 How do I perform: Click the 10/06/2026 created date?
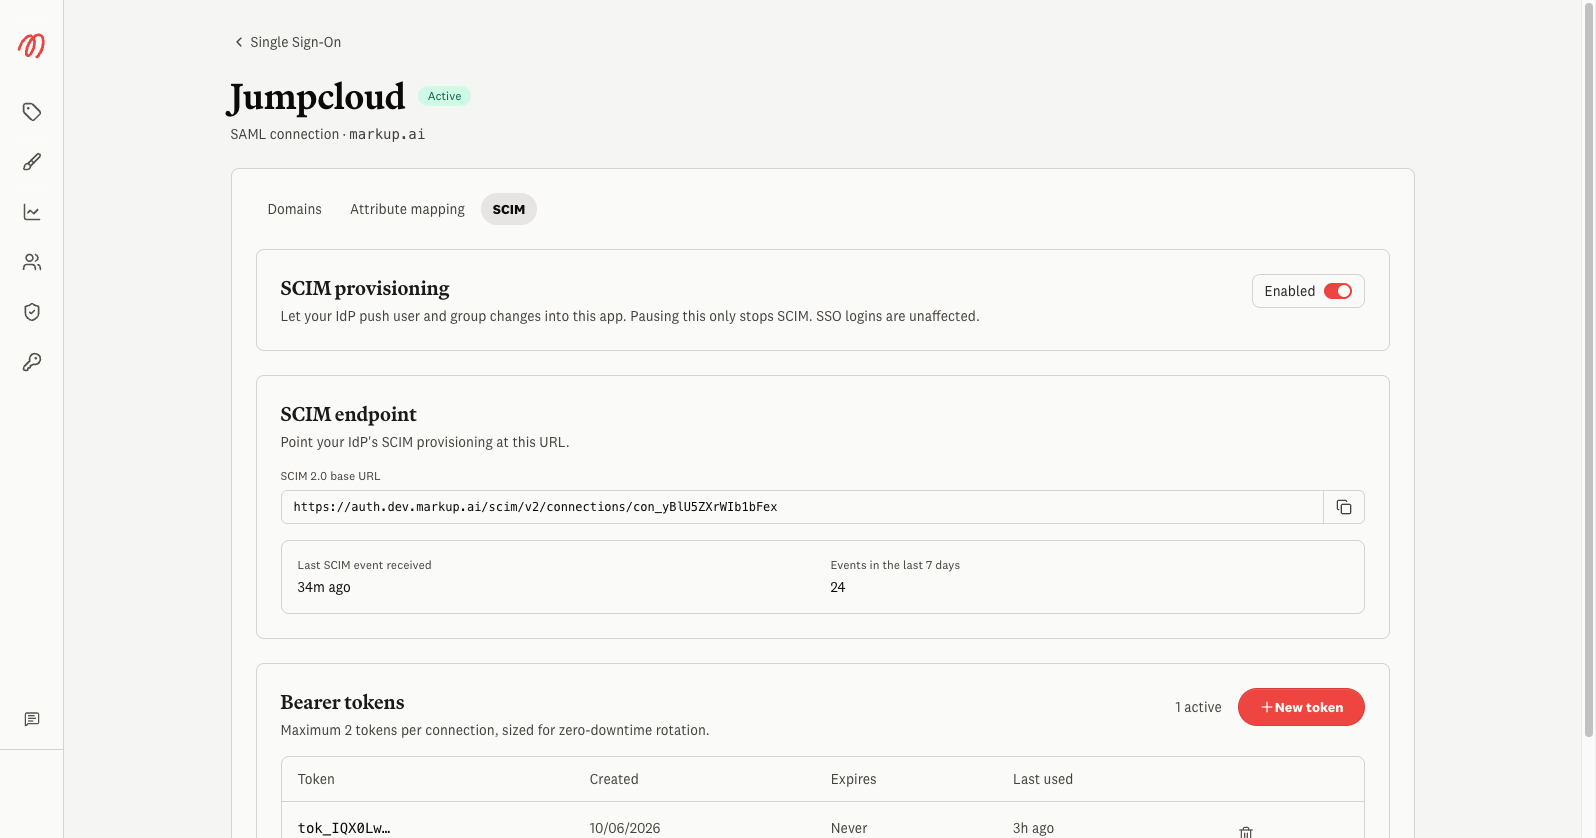625,828
